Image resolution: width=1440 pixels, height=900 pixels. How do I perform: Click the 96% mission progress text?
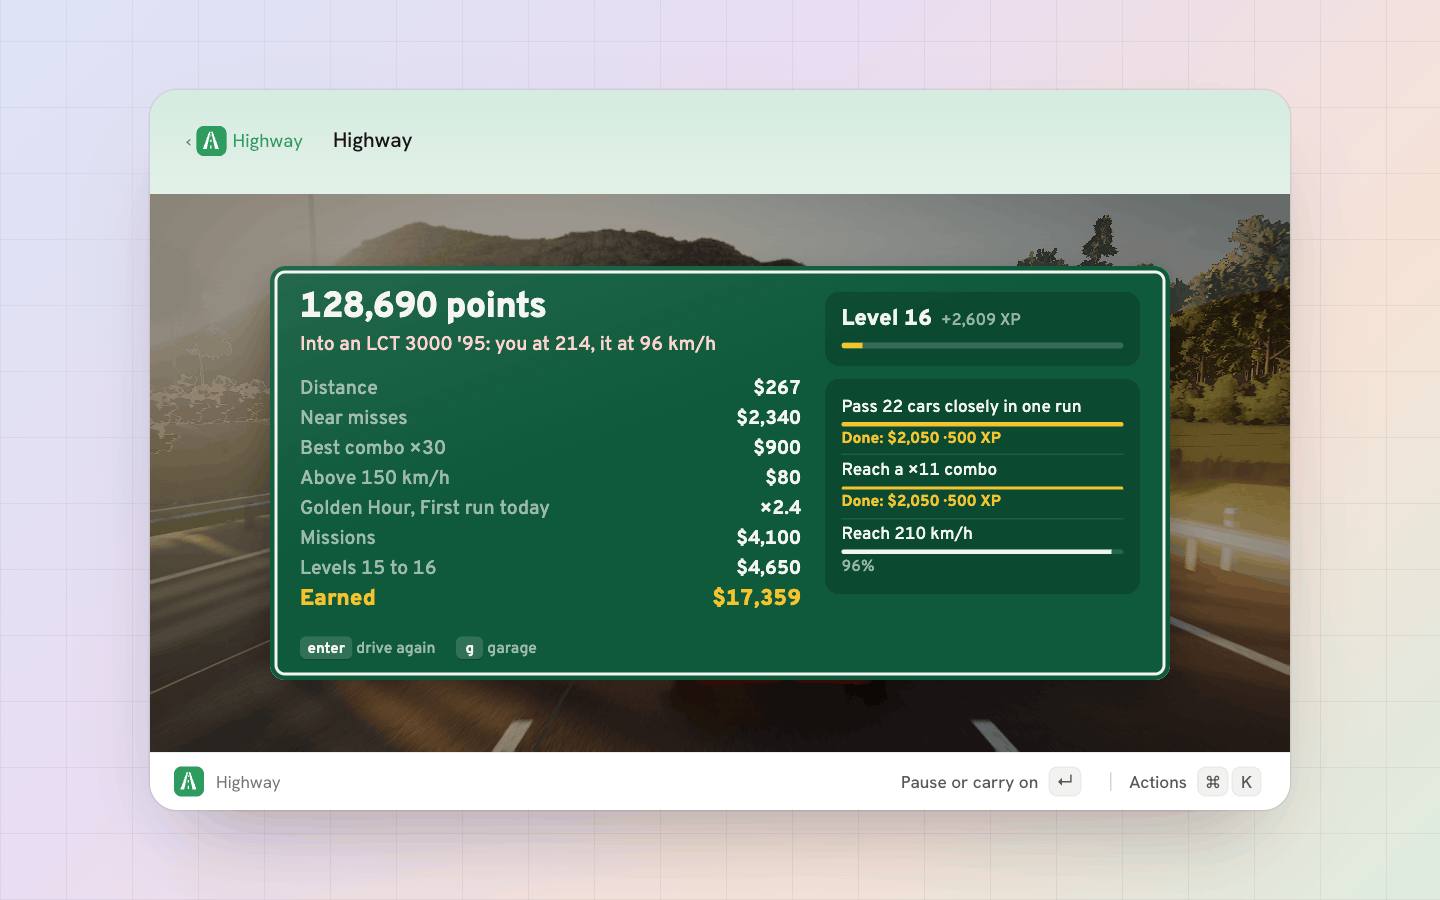point(858,566)
